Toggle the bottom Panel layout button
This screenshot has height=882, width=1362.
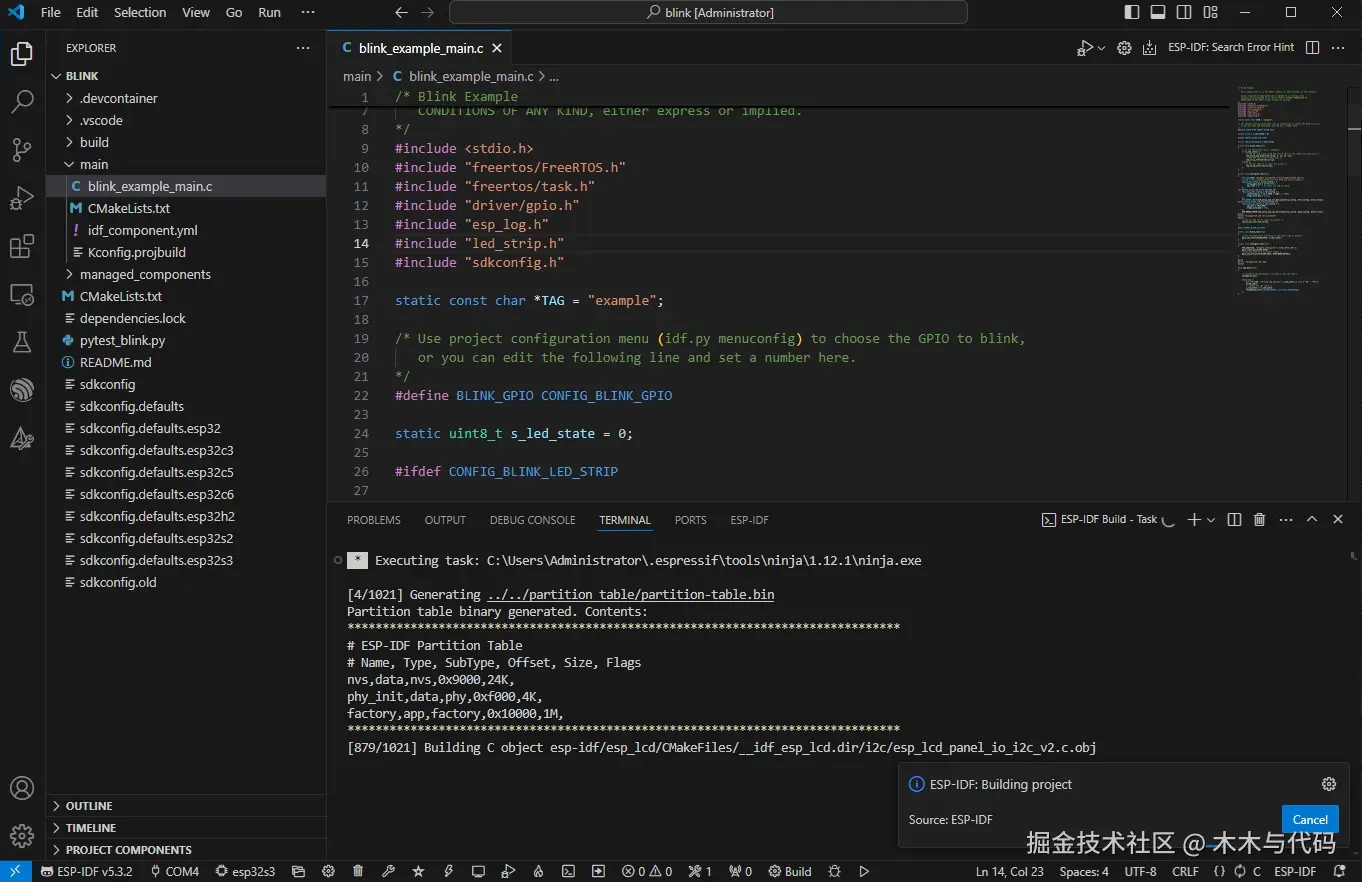(x=1158, y=13)
